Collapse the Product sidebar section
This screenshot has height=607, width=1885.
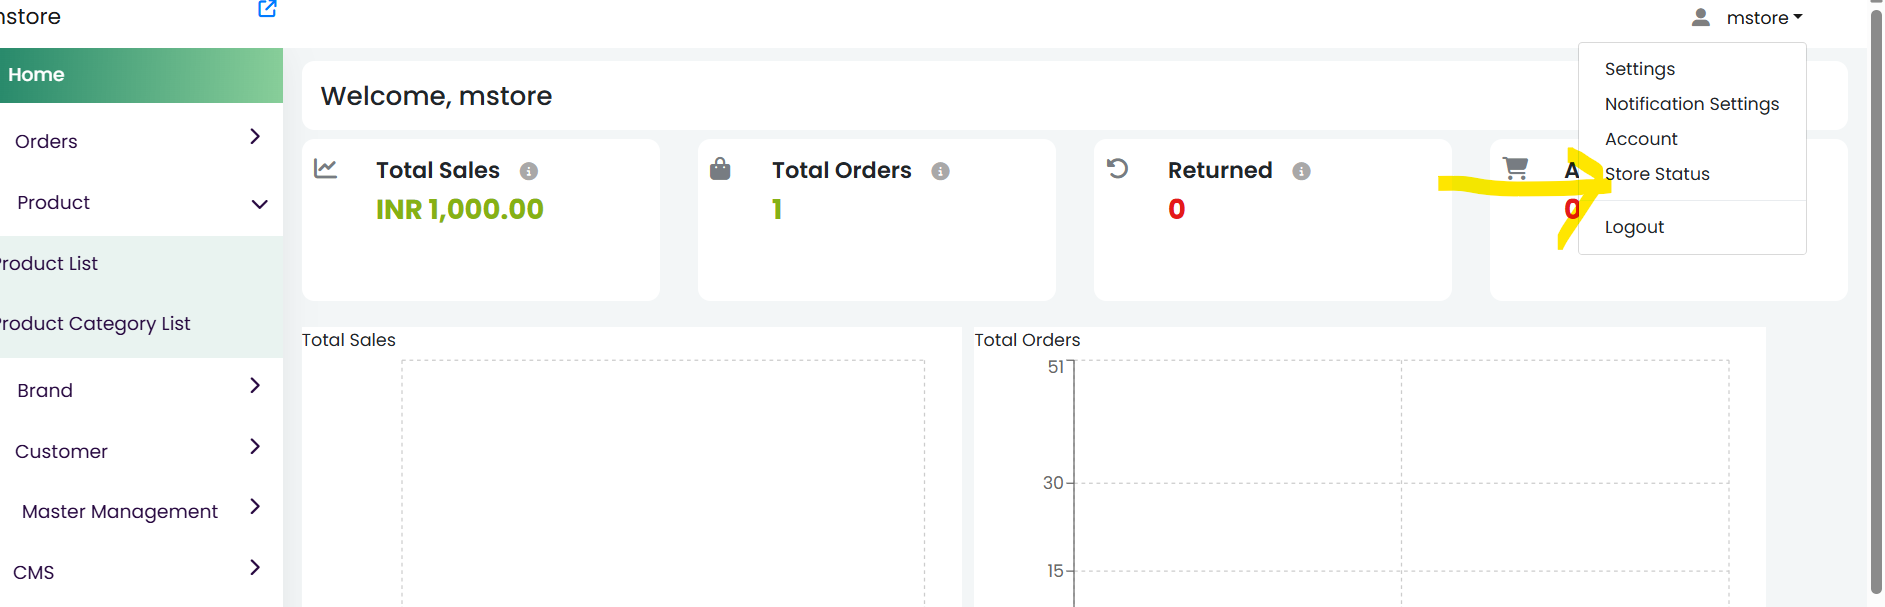point(141,202)
